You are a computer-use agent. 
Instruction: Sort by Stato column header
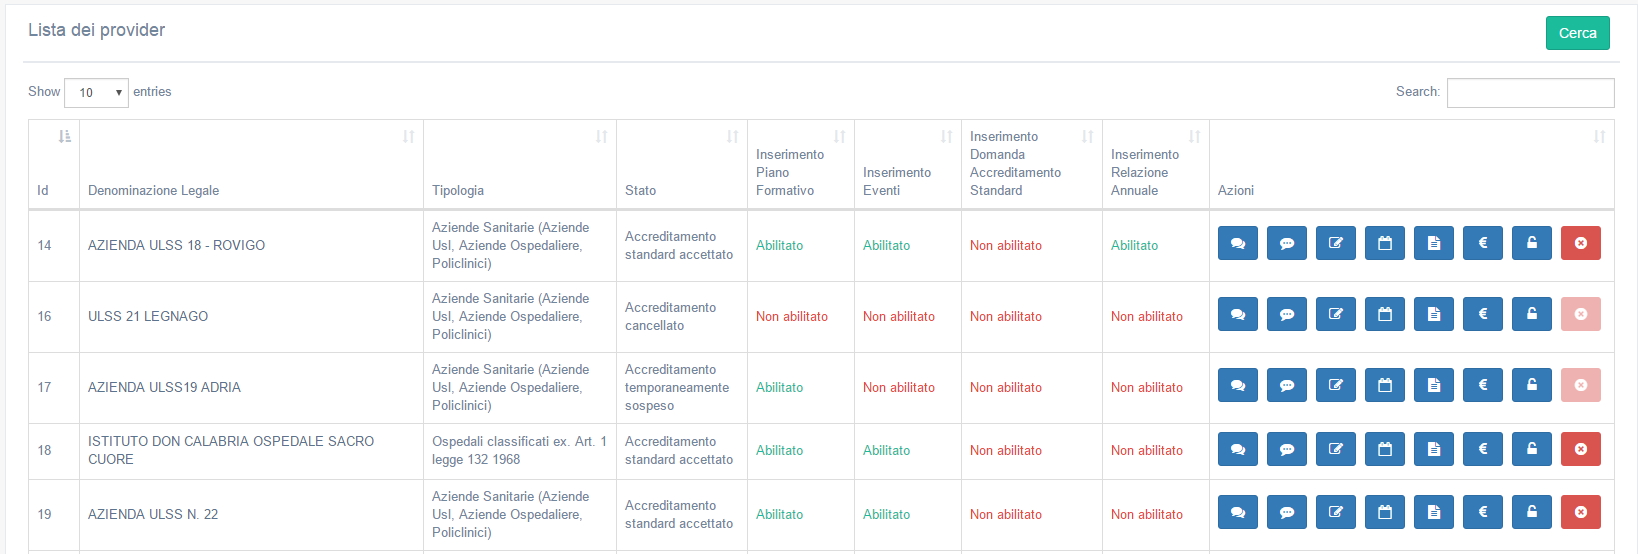(682, 164)
